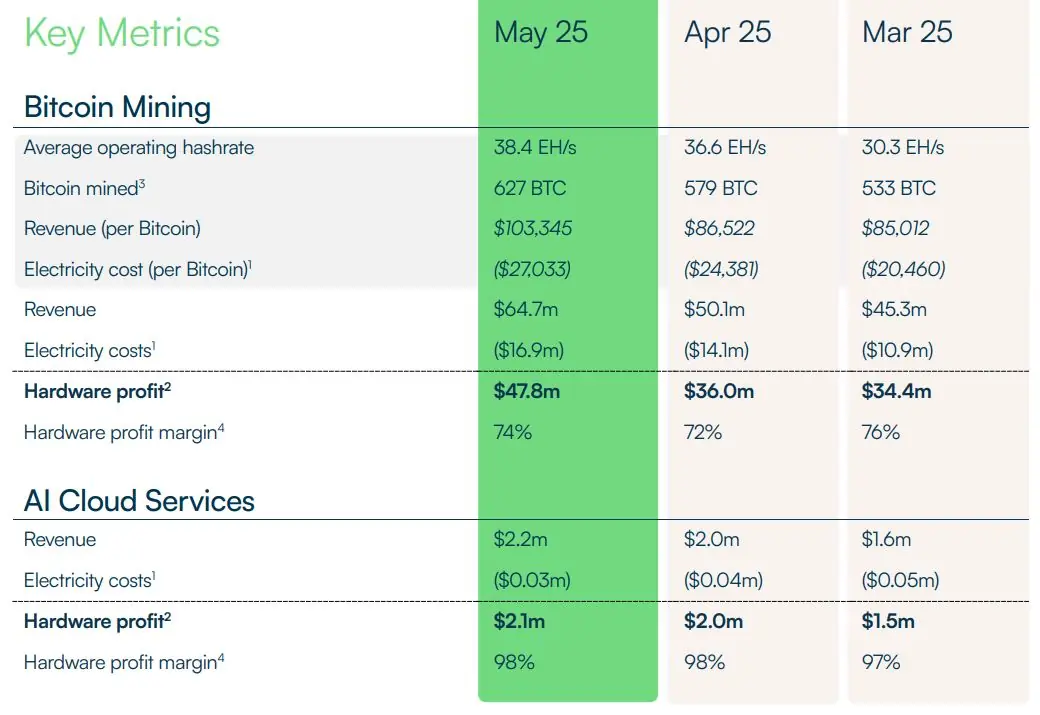This screenshot has width=1040, height=715.
Task: Click the bold $1.5m hardware profit
Action: 888,621
